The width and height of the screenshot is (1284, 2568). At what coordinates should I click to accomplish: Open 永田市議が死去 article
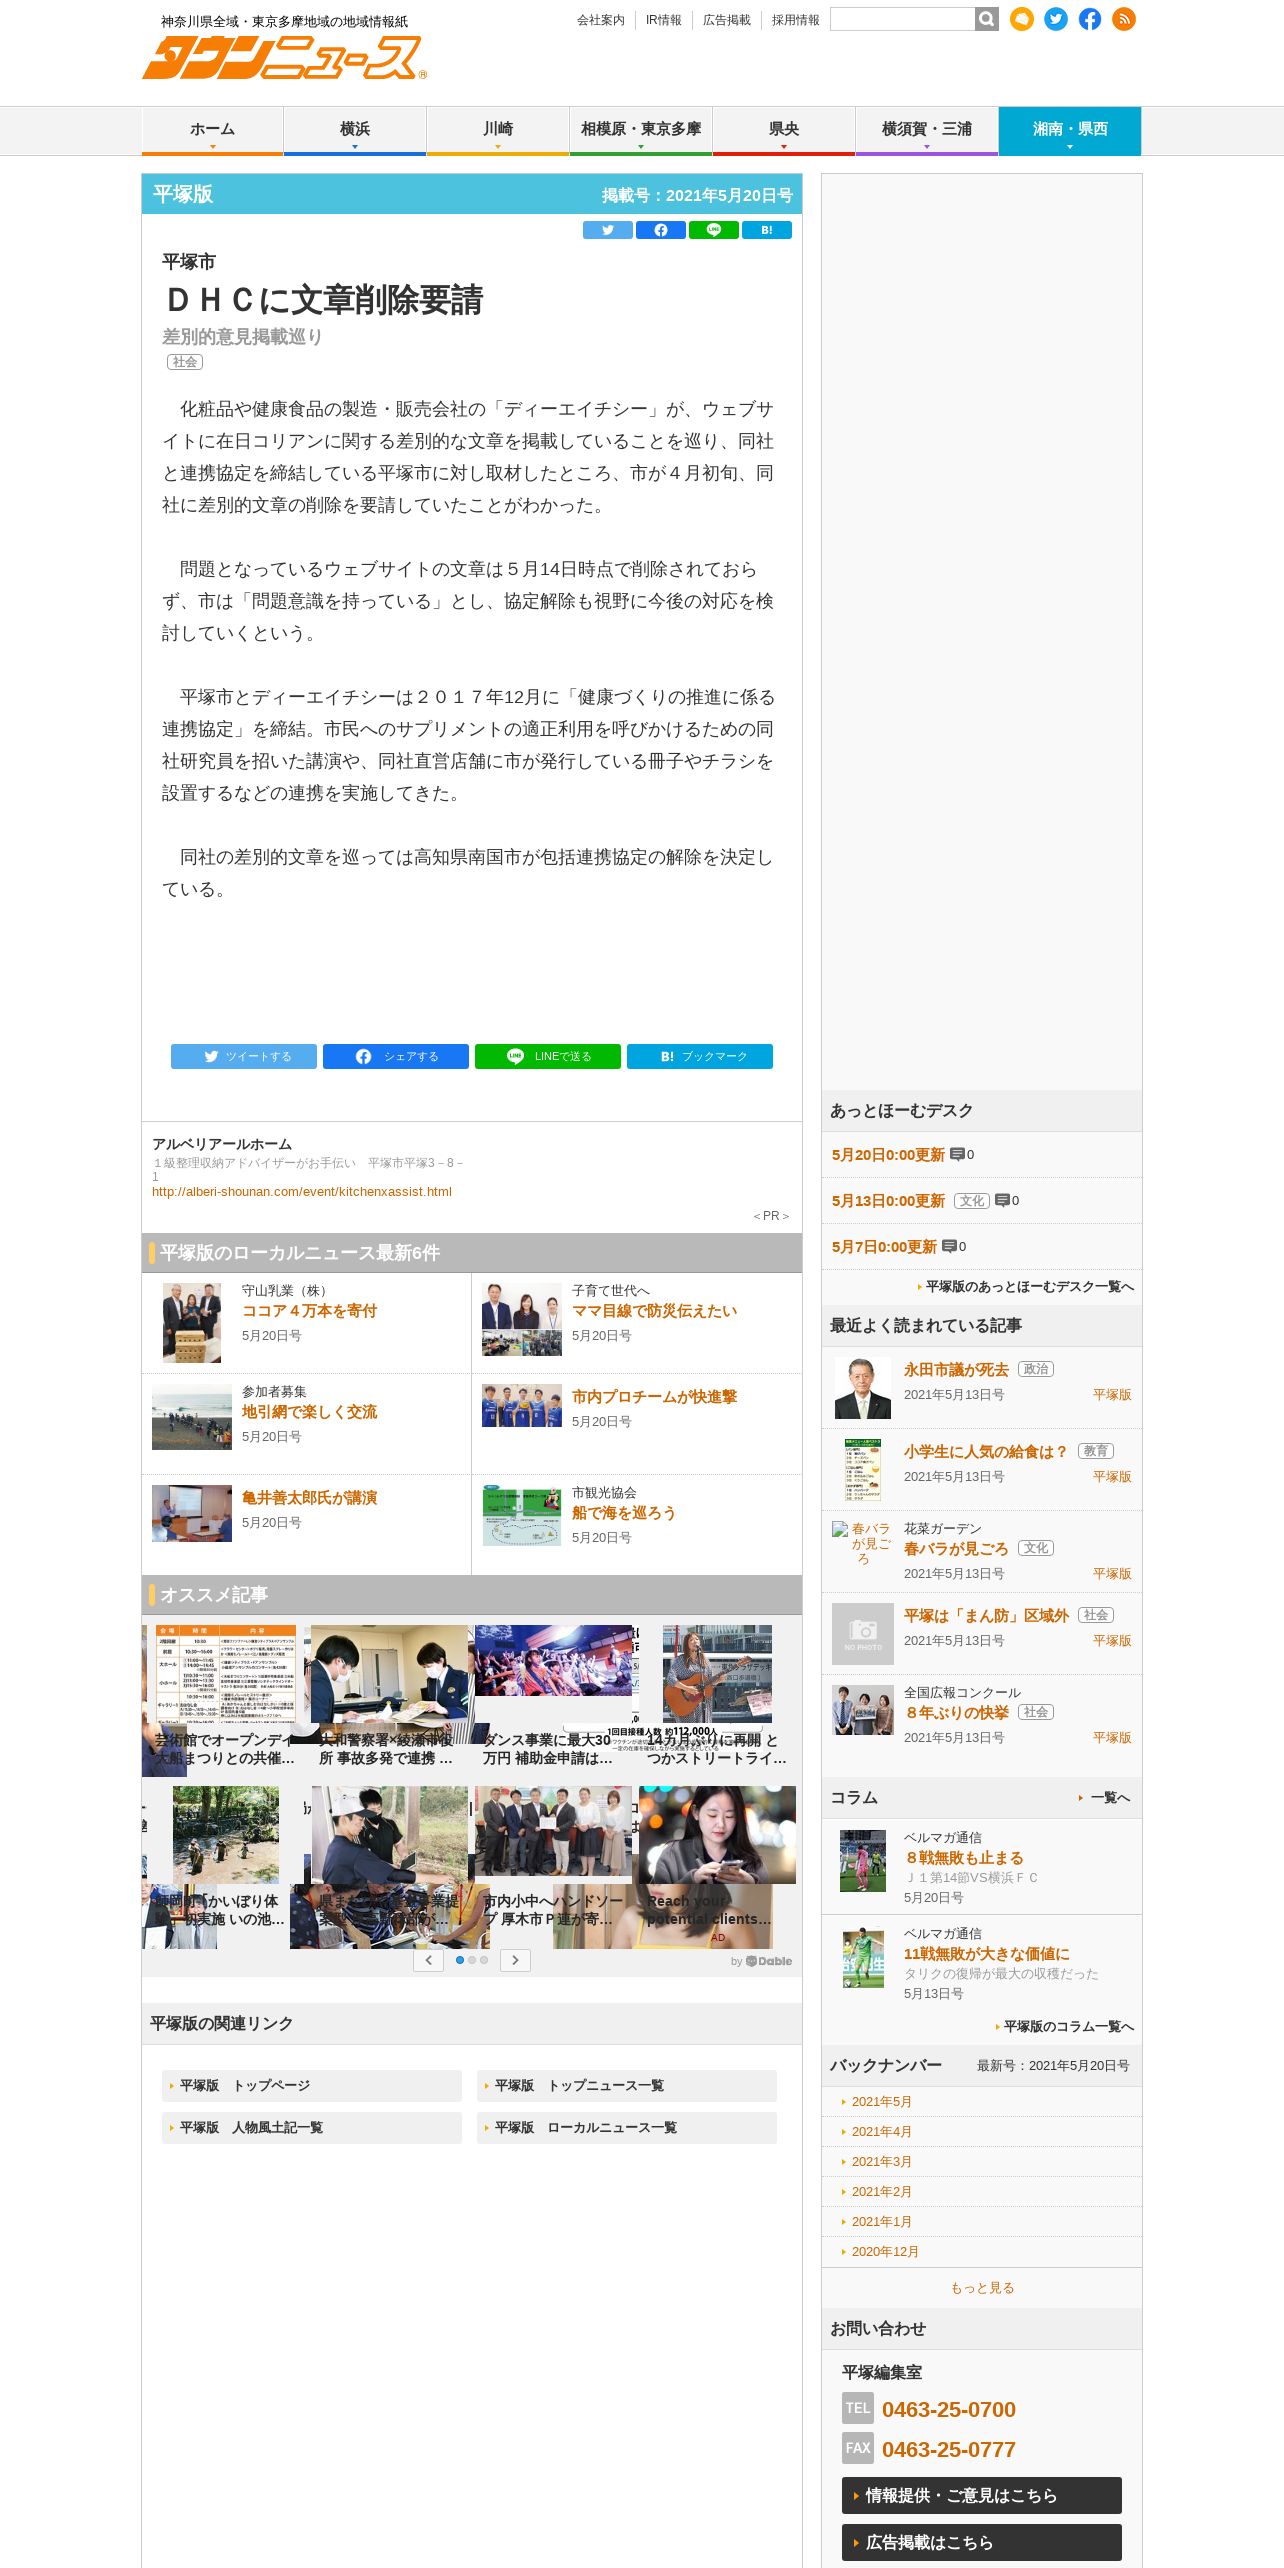[x=956, y=1370]
